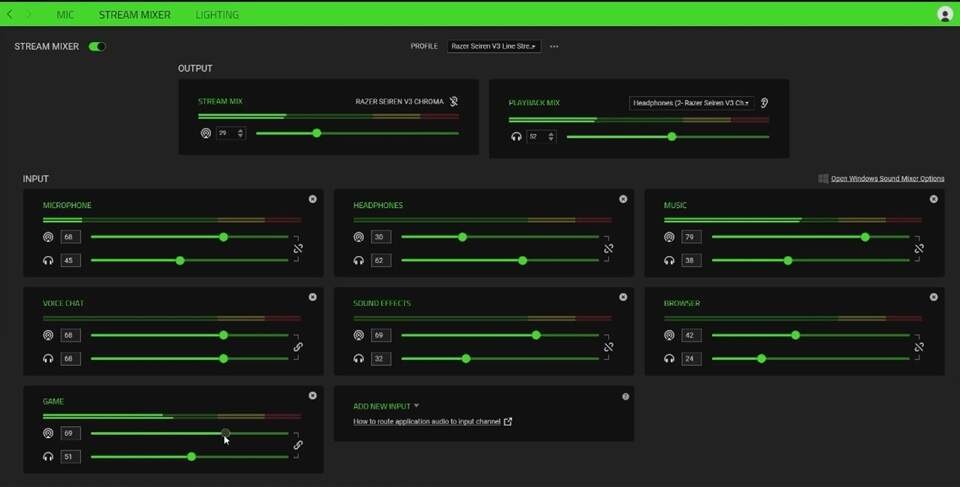960x487 pixels.
Task: Click Microphone playback headphone icon
Action: point(48,260)
